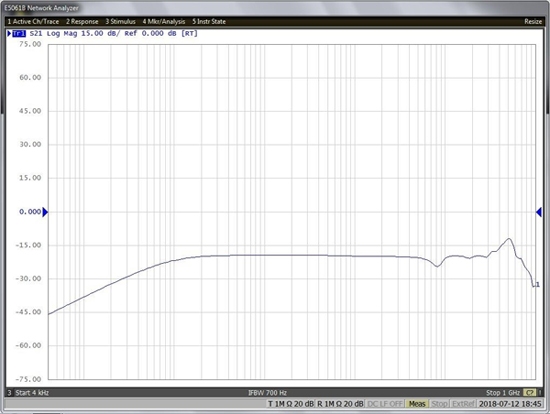Open the Active Ch/Trace menu
550x414 pixels.
33,22
